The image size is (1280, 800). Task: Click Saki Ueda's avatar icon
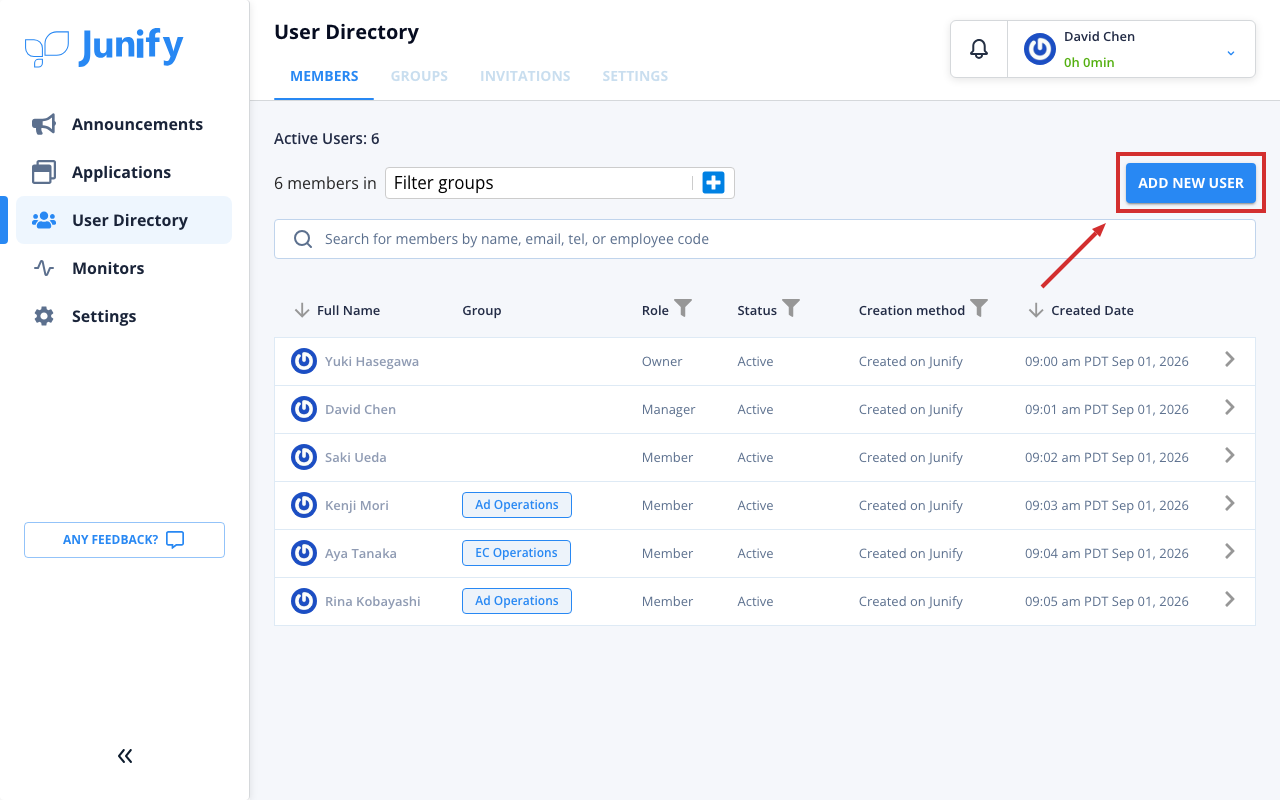tap(304, 457)
